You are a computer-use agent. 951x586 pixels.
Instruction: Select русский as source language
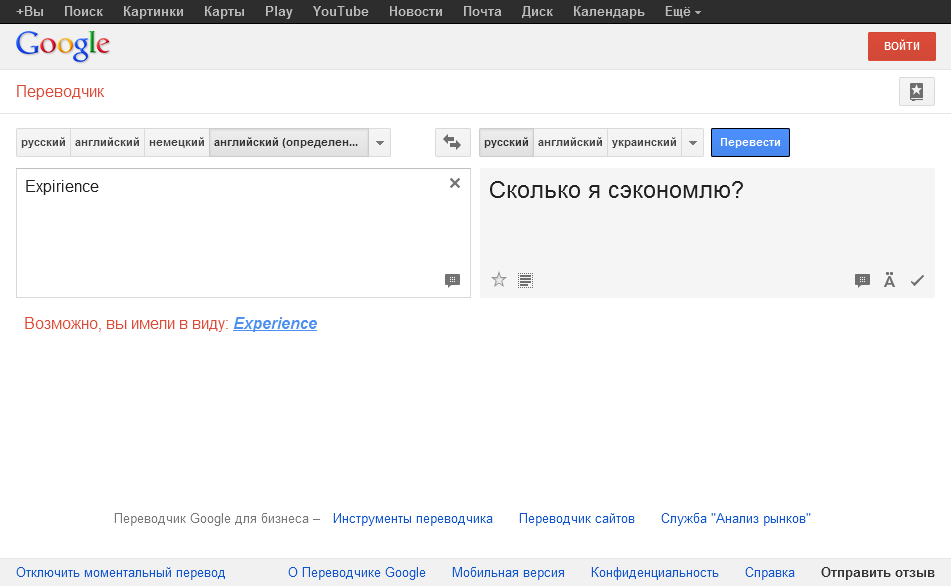pyautogui.click(x=43, y=143)
